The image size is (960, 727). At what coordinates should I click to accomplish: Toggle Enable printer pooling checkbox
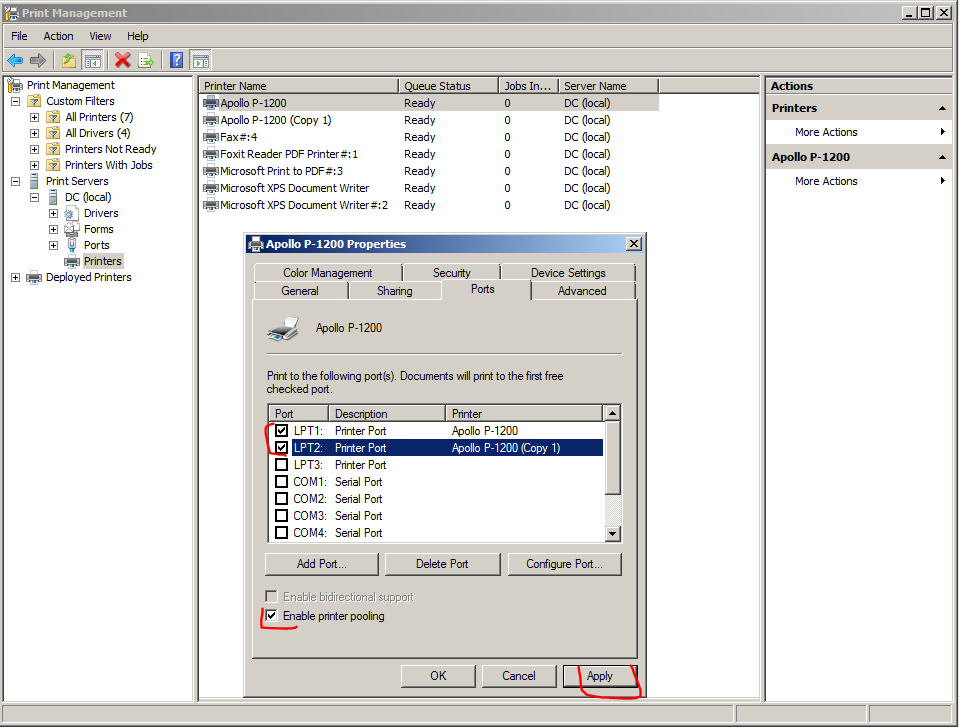coord(271,616)
